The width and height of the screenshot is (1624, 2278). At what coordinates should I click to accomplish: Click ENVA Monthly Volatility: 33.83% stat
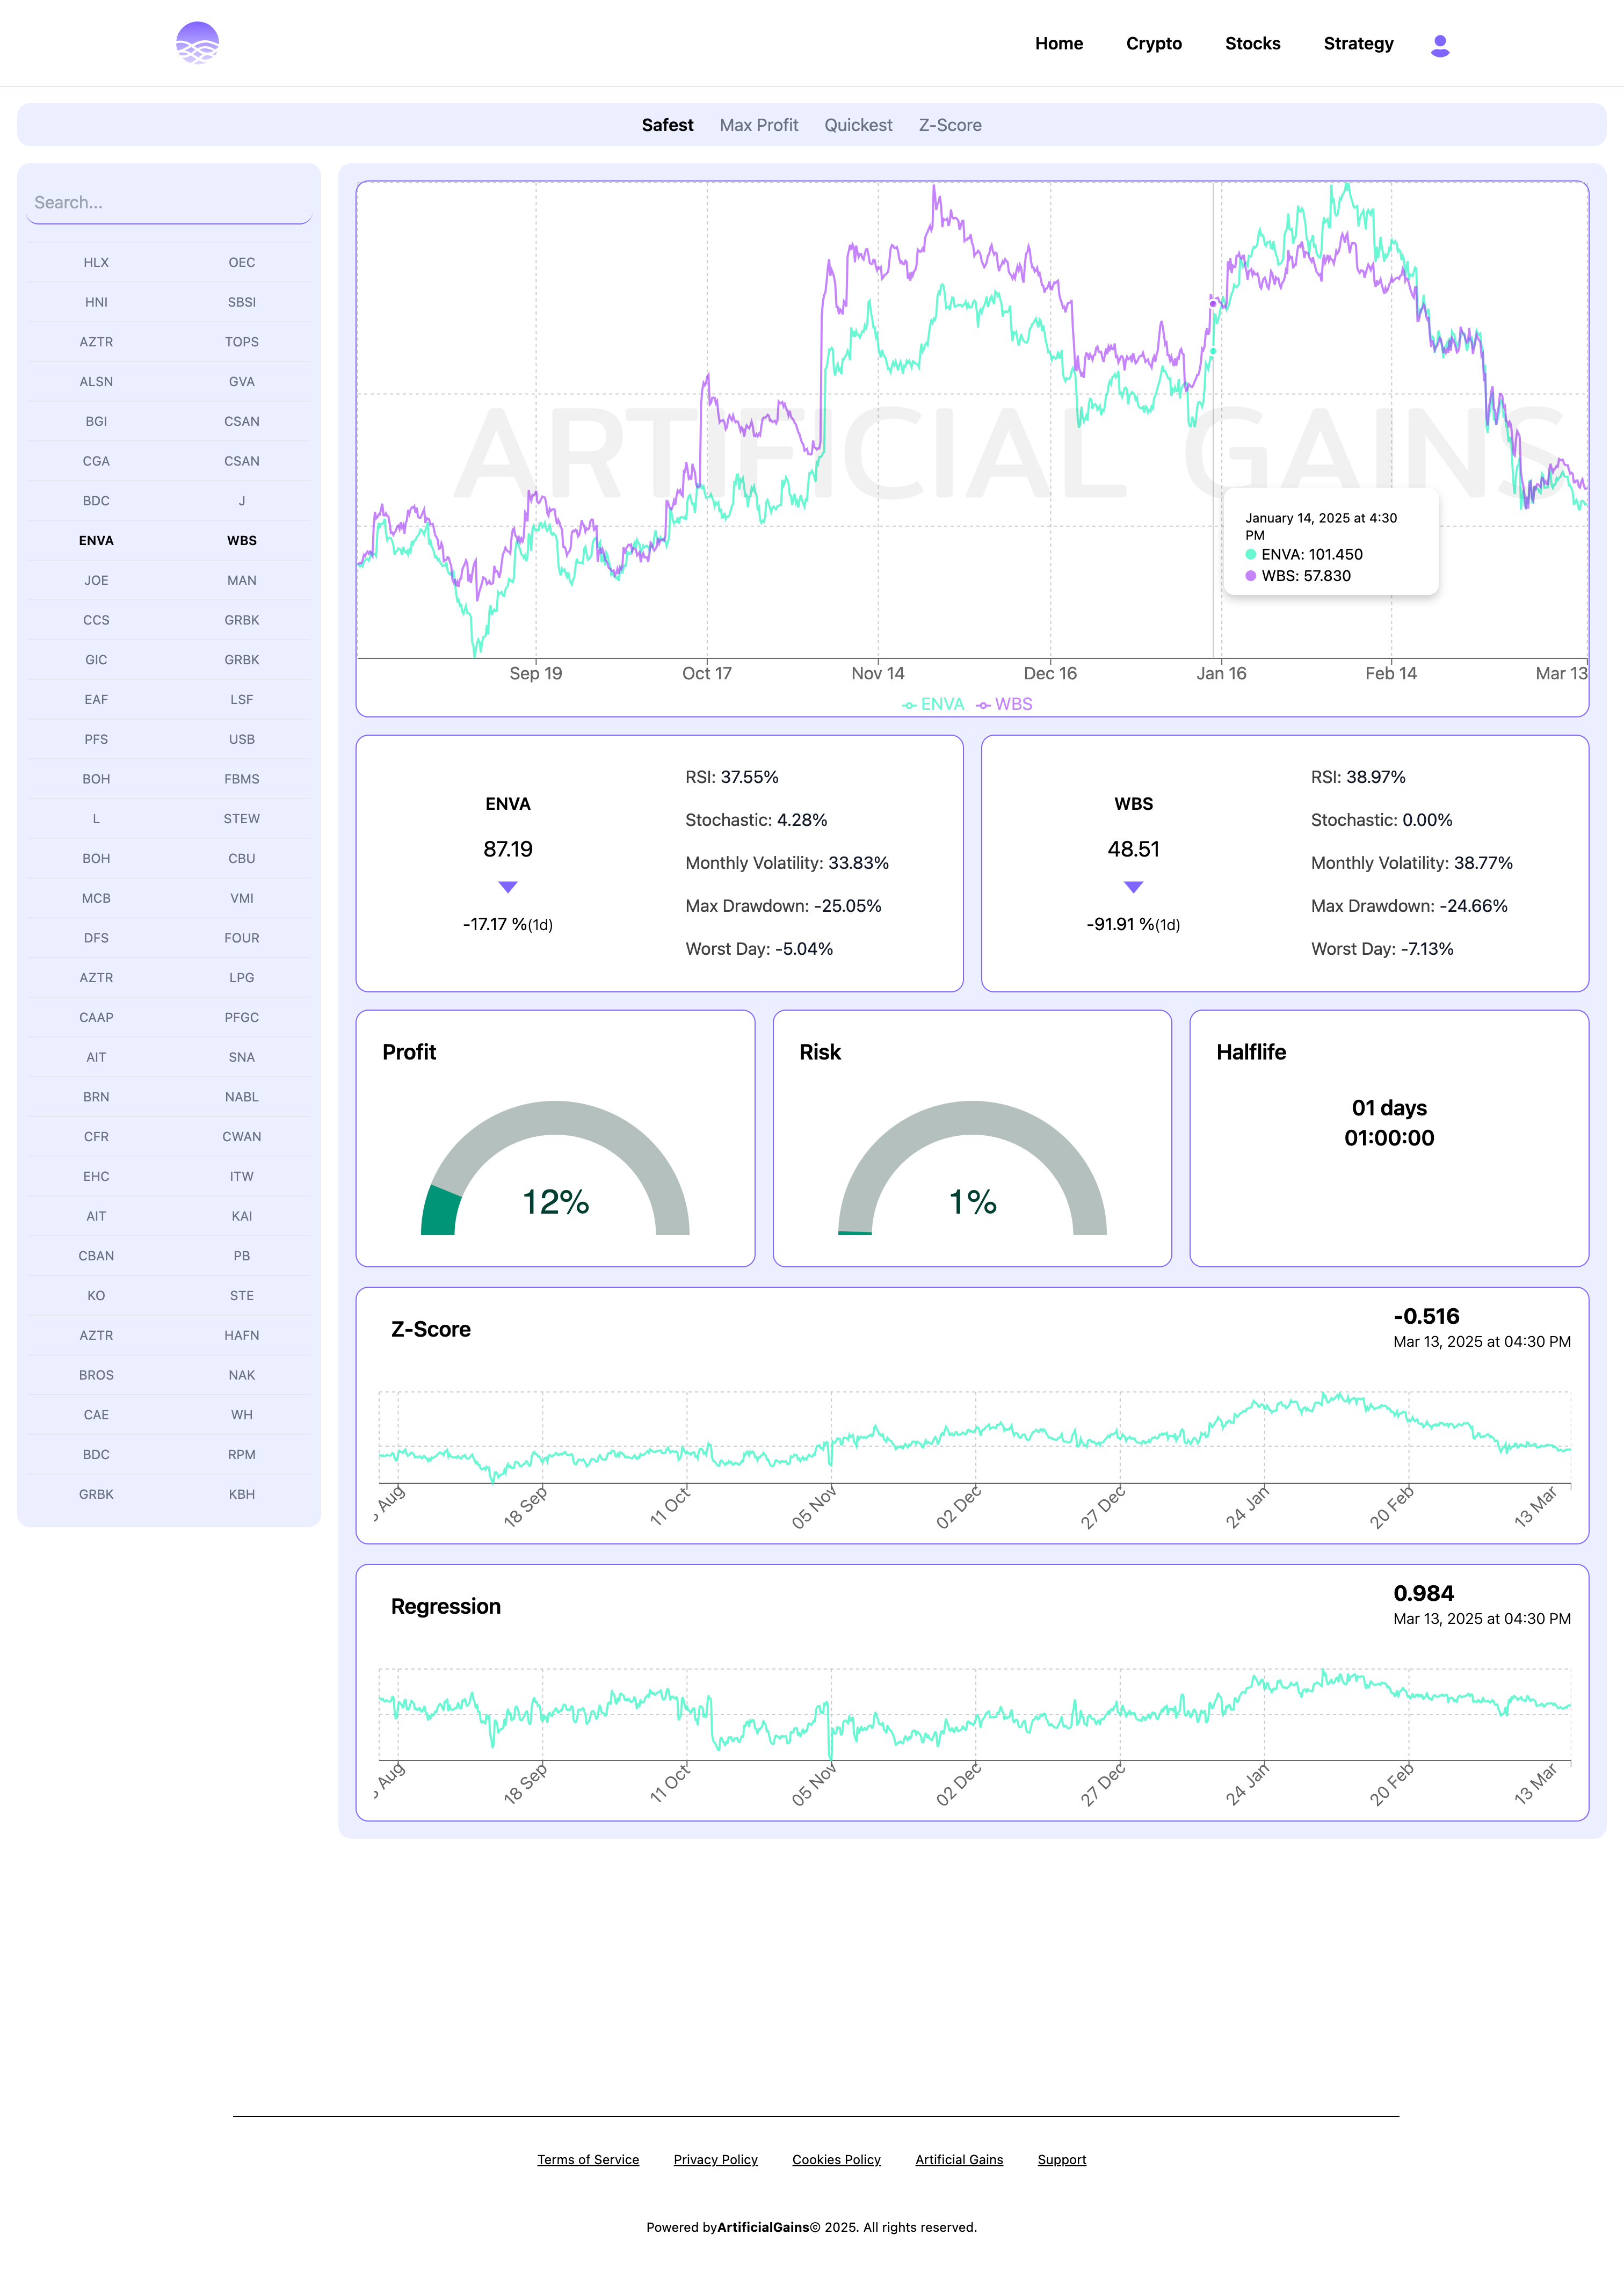click(x=787, y=863)
